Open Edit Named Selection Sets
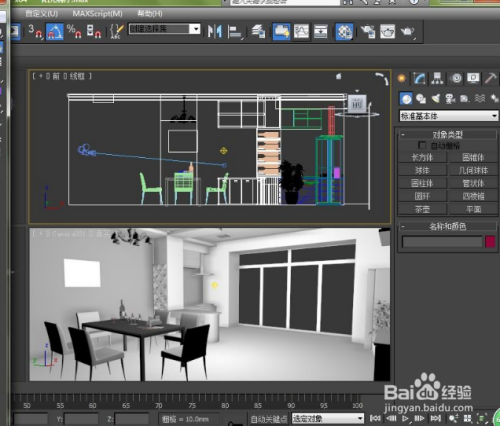 click(x=117, y=32)
